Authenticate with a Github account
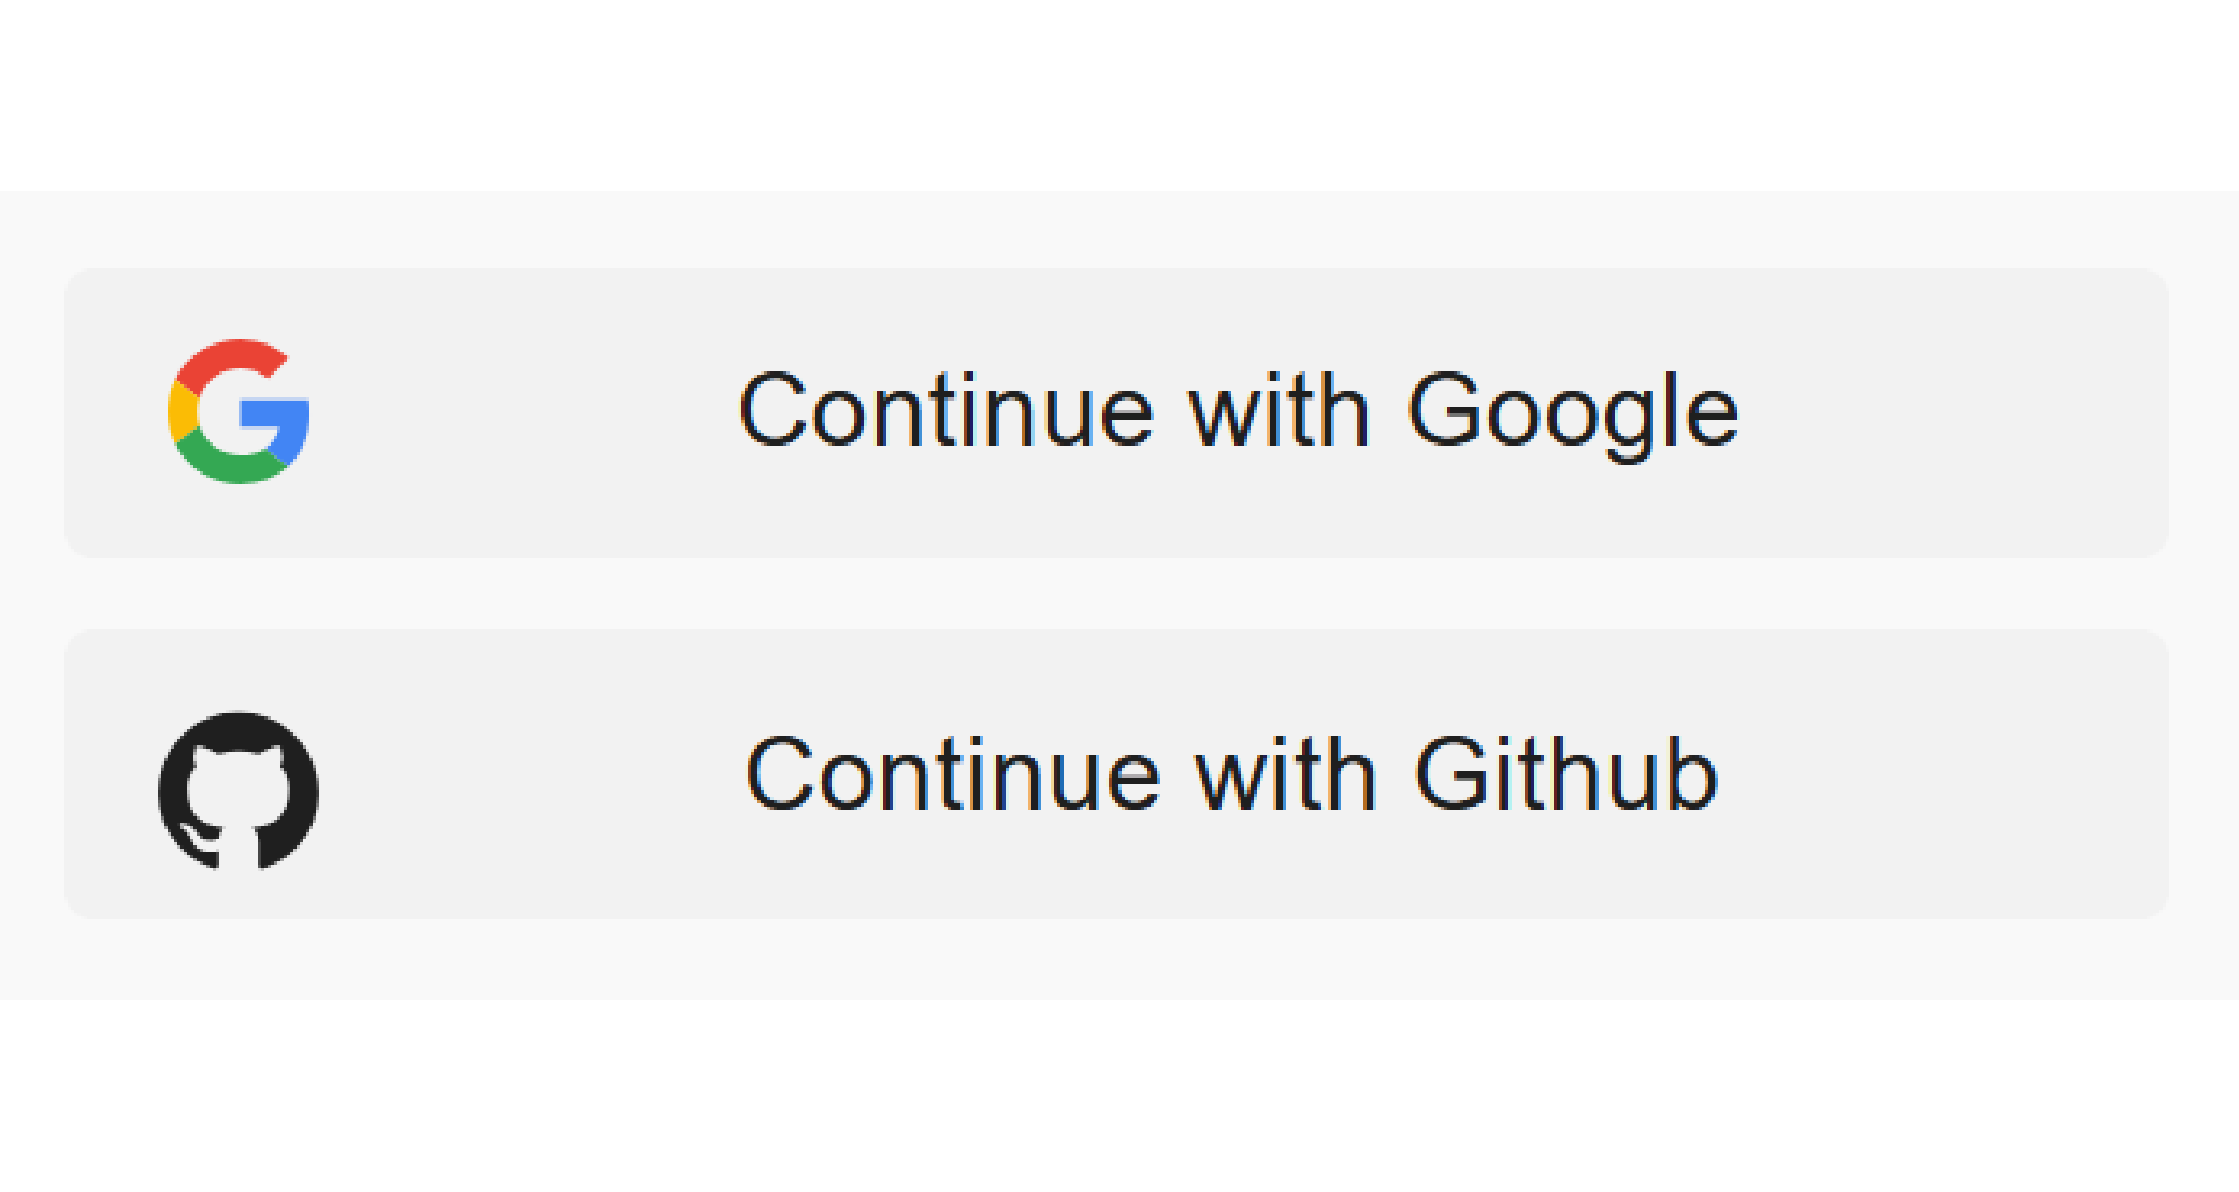This screenshot has height=1192, width=2239. click(x=1116, y=773)
